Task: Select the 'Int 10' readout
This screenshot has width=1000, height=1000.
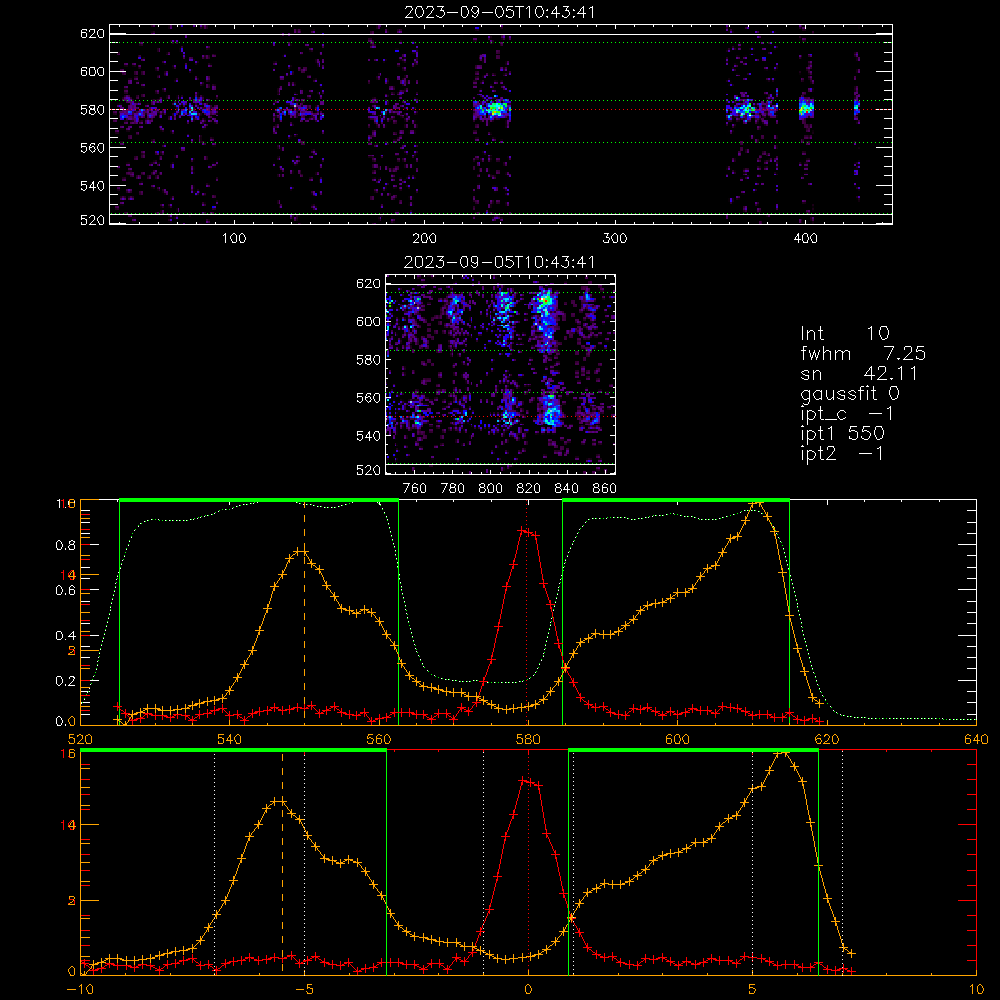Action: 844,333
